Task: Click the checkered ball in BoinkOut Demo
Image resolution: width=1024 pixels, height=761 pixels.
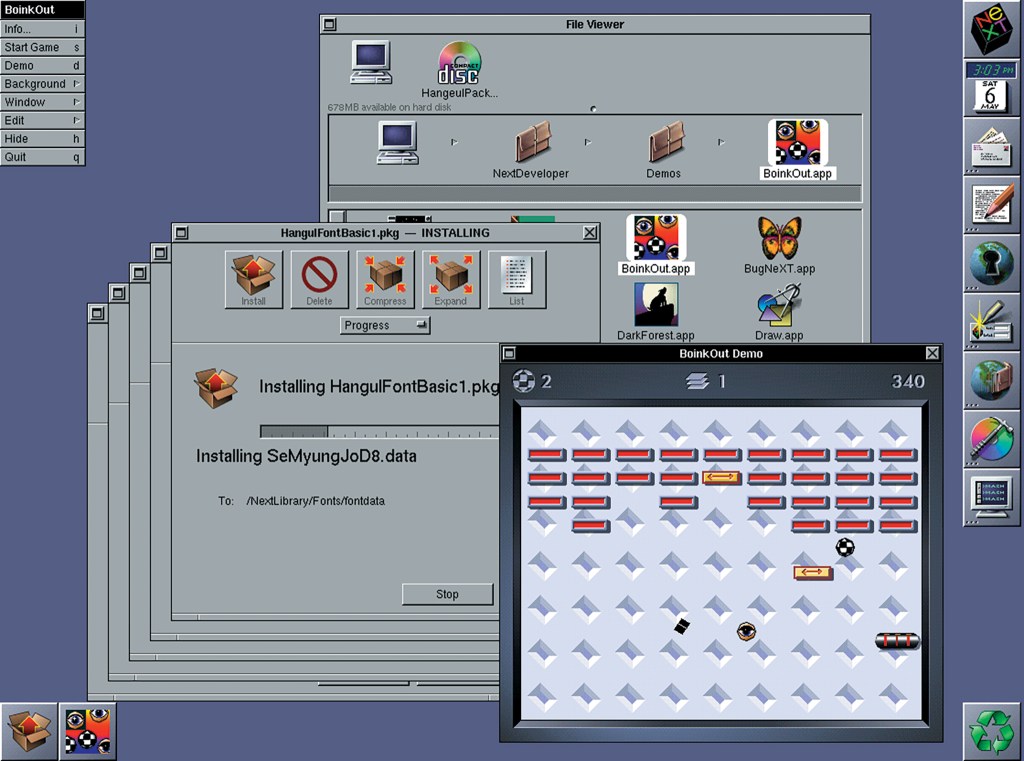Action: (x=845, y=547)
